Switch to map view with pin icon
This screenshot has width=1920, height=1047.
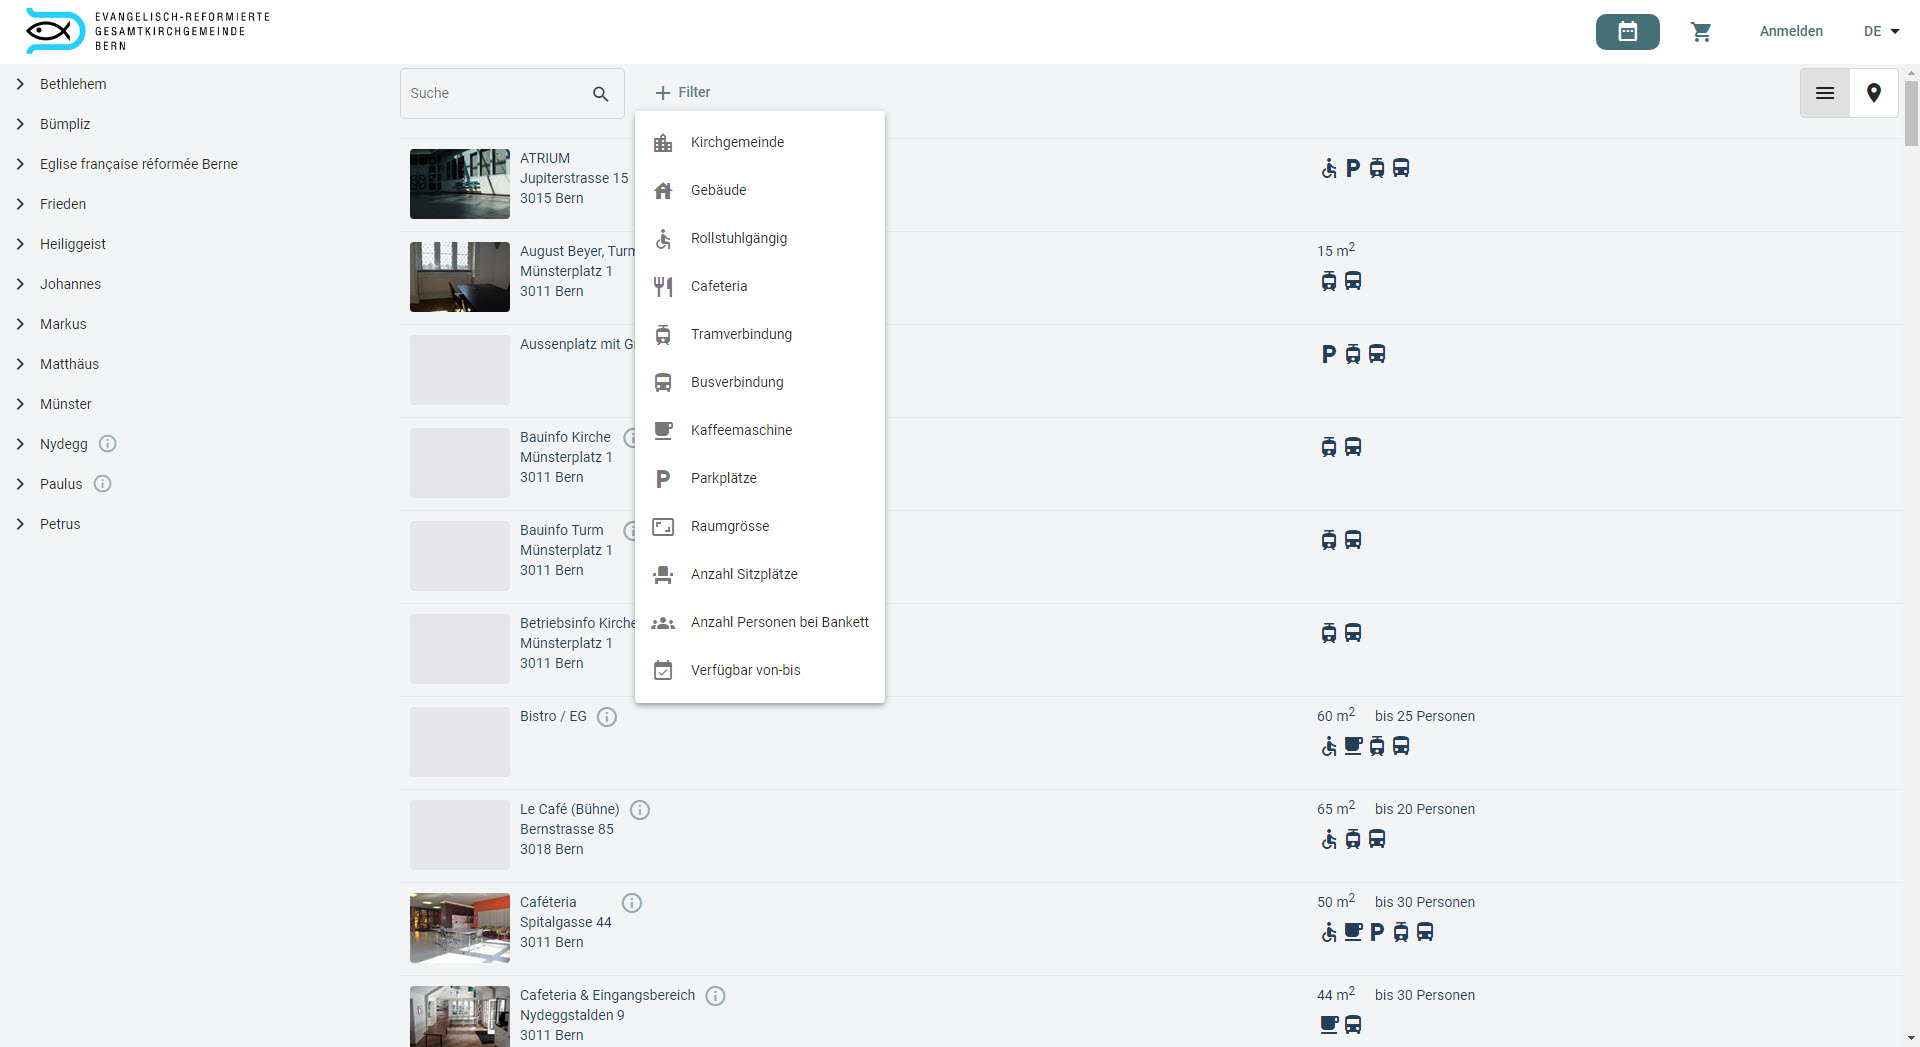point(1873,93)
